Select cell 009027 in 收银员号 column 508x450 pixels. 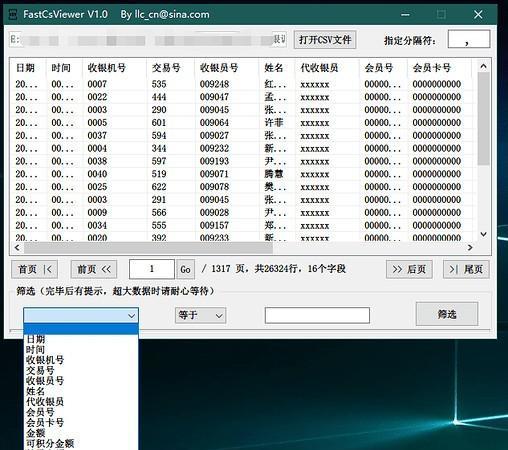pyautogui.click(x=214, y=136)
